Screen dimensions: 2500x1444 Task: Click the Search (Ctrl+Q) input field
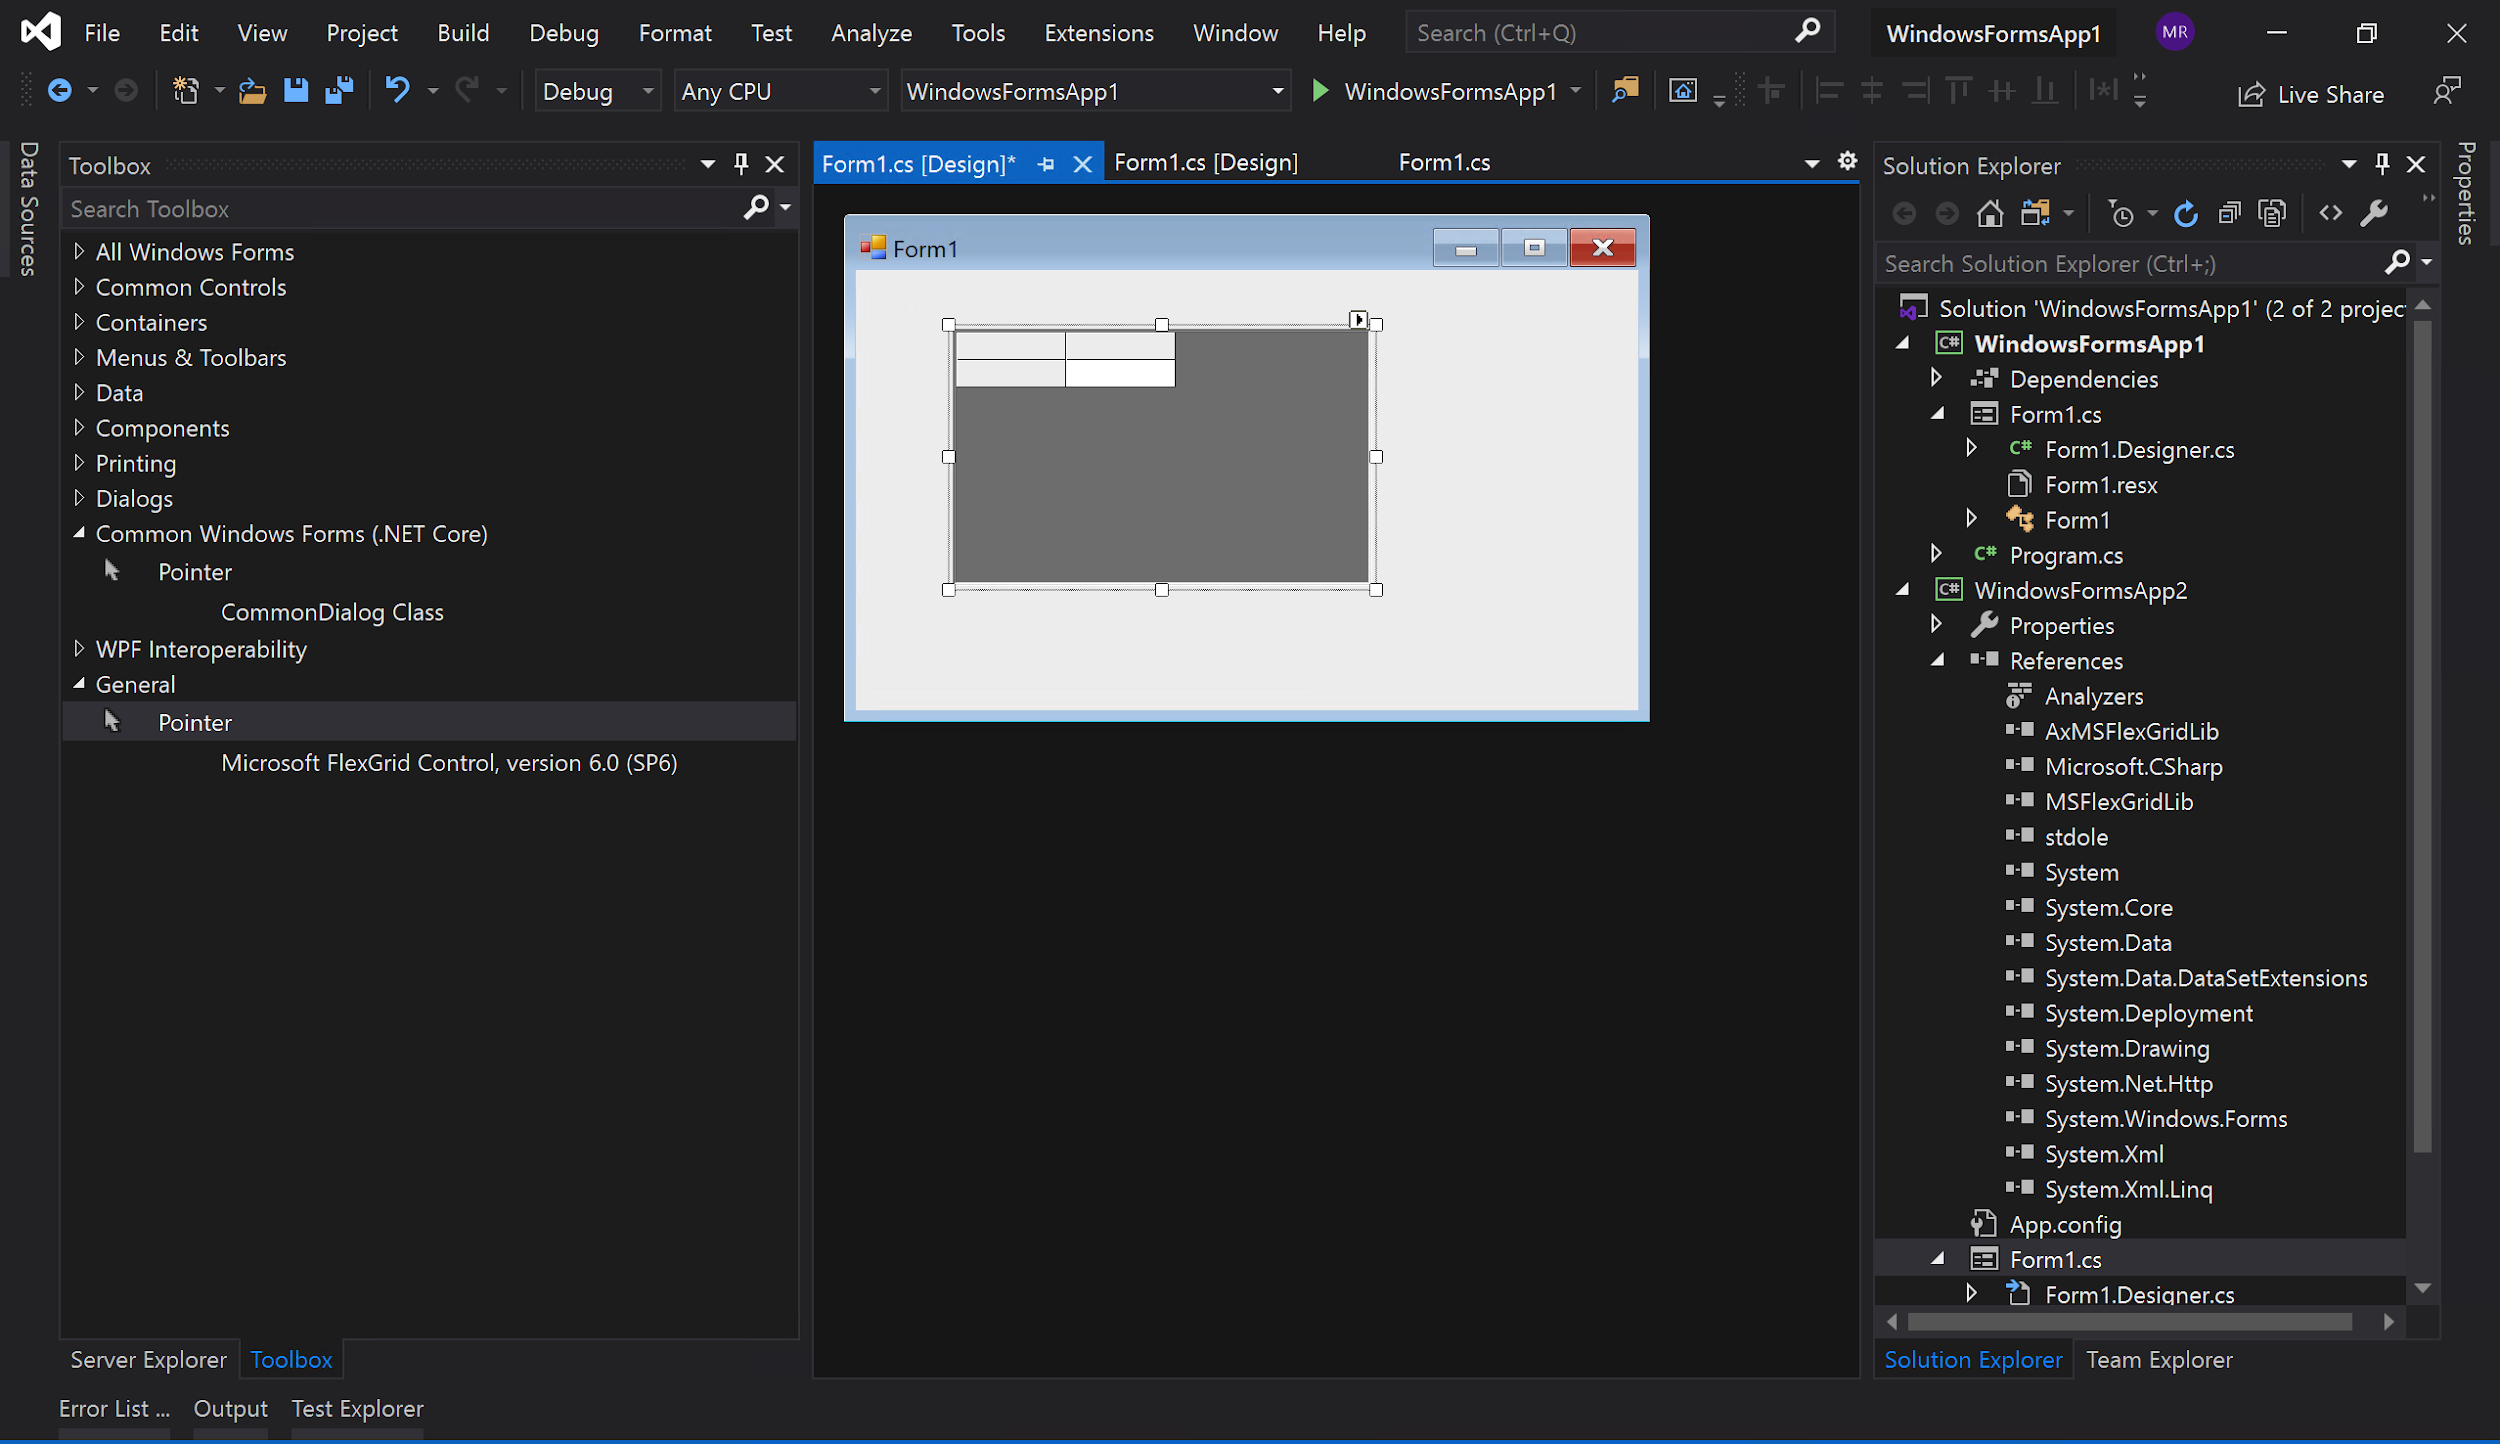pos(1620,33)
